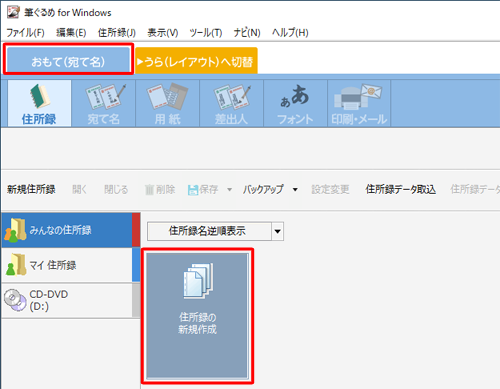Open the ファイル(F) menu
Screen dimensions: 500x389
25,33
